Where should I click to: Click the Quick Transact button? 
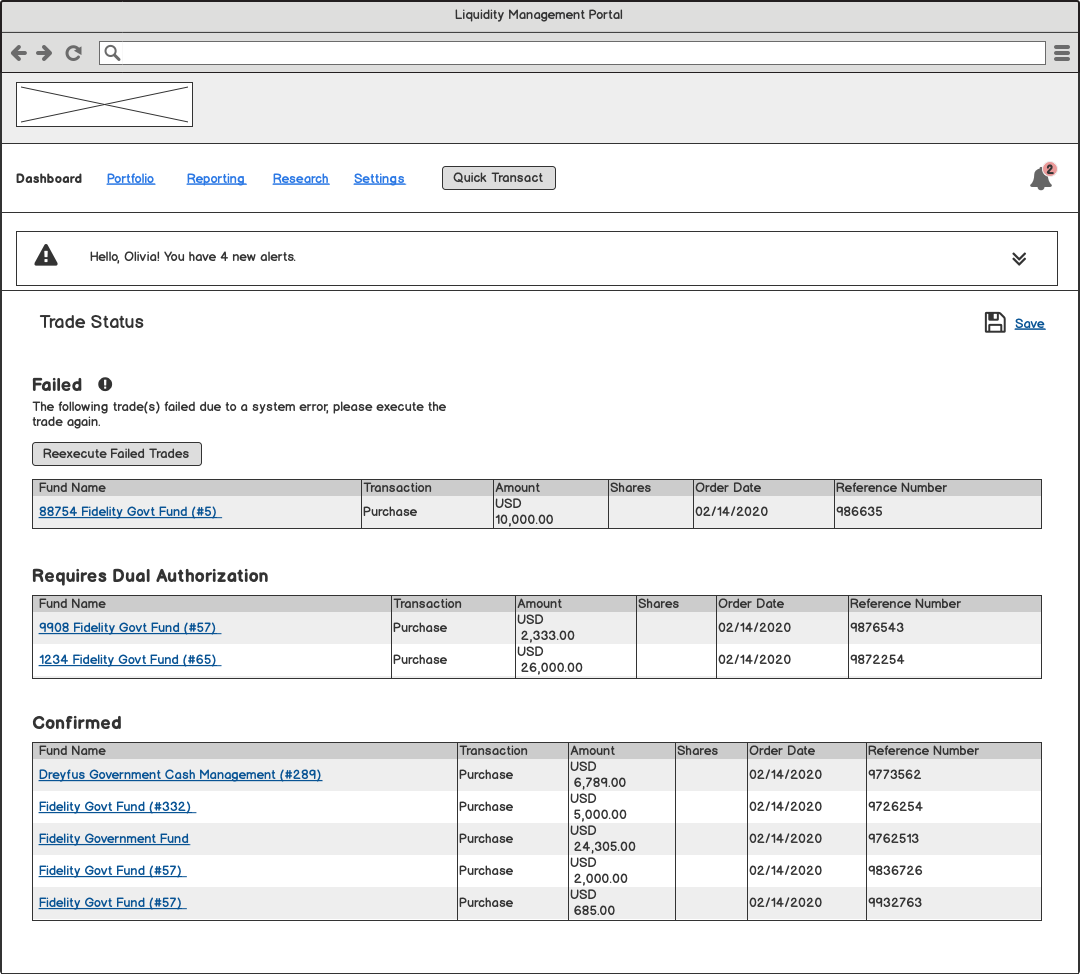tap(499, 178)
